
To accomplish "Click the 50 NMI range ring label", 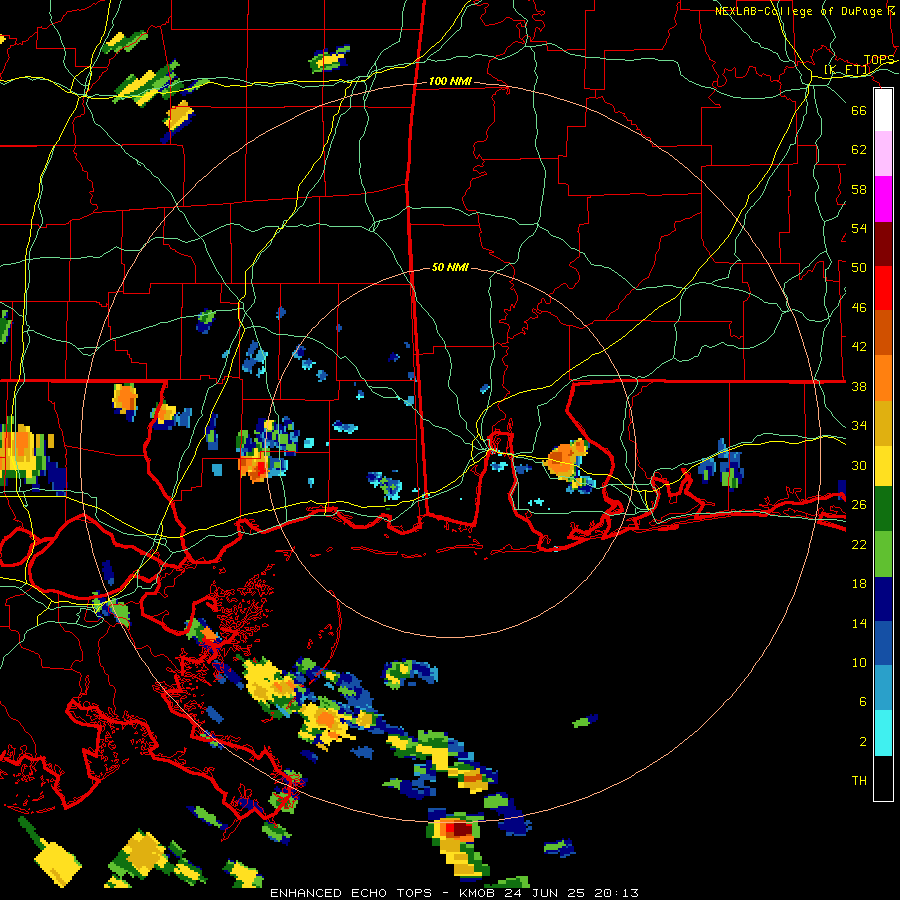I will click(x=449, y=267).
